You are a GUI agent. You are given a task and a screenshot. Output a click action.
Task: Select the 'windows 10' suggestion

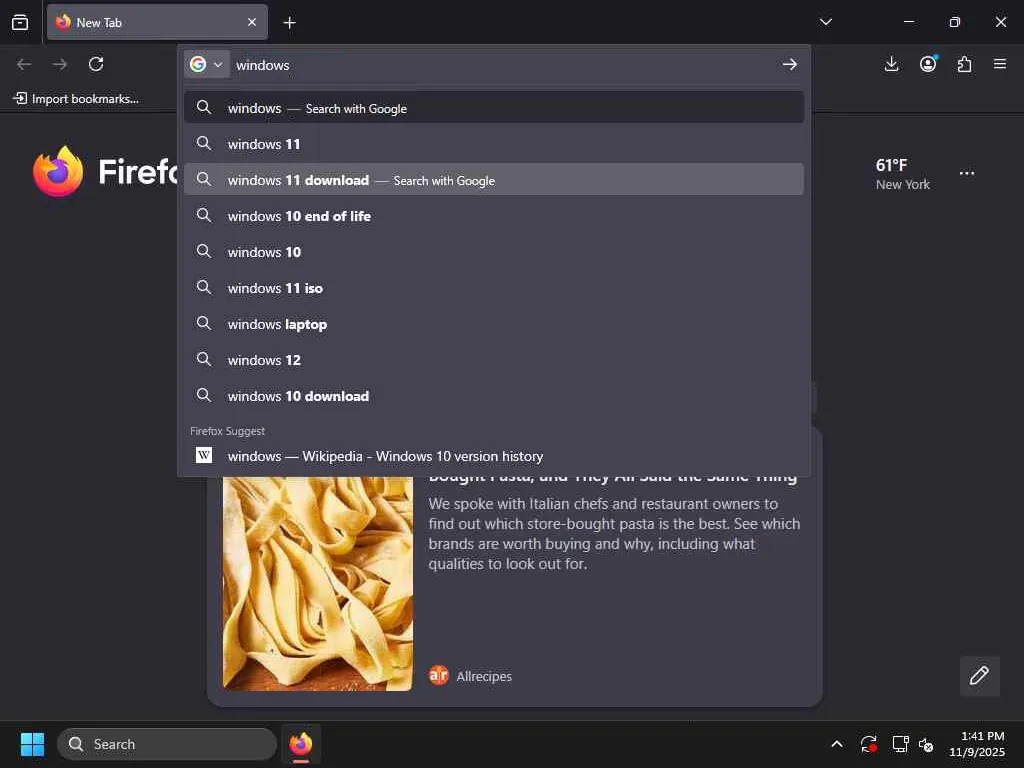pos(494,251)
